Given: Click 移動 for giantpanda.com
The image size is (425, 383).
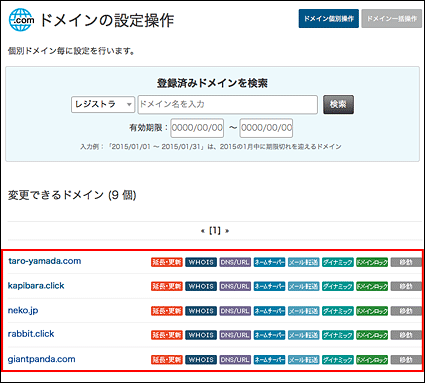Looking at the screenshot, I should [x=406, y=360].
